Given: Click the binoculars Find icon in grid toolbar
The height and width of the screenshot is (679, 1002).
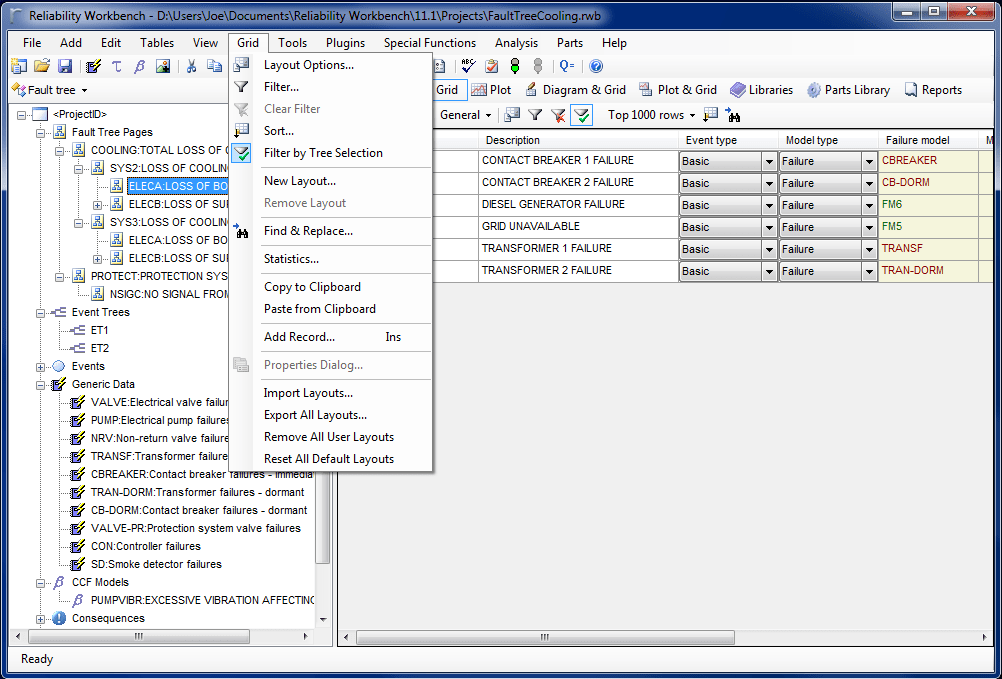Looking at the screenshot, I should point(732,115).
